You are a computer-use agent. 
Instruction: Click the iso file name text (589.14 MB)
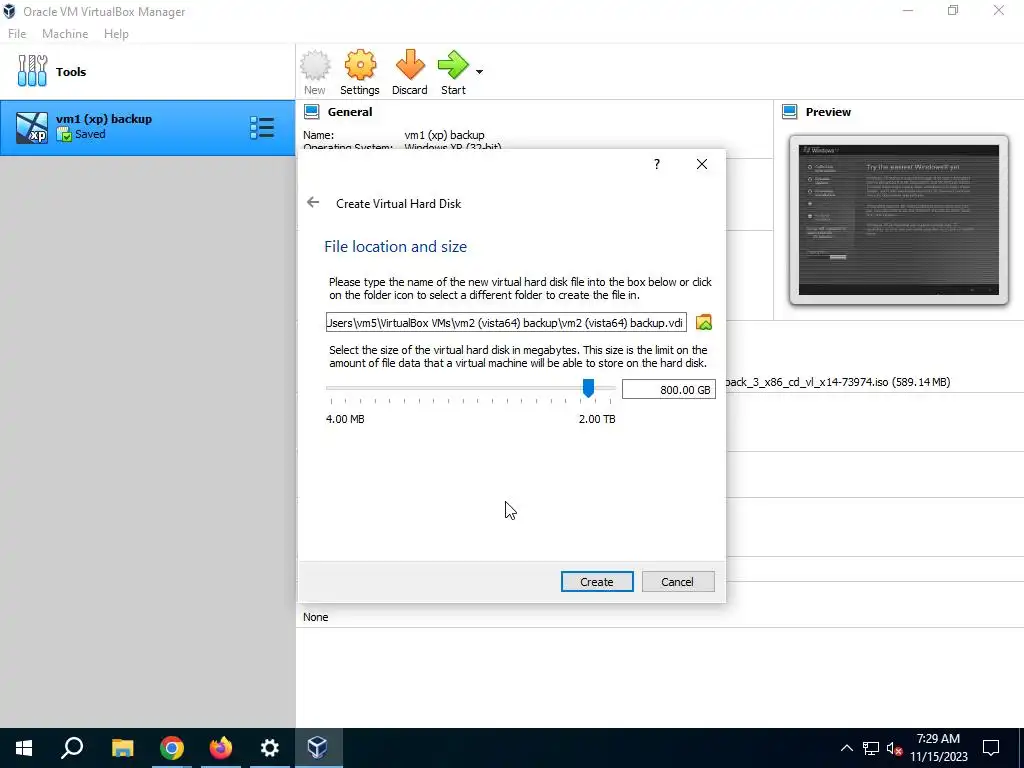click(x=838, y=382)
